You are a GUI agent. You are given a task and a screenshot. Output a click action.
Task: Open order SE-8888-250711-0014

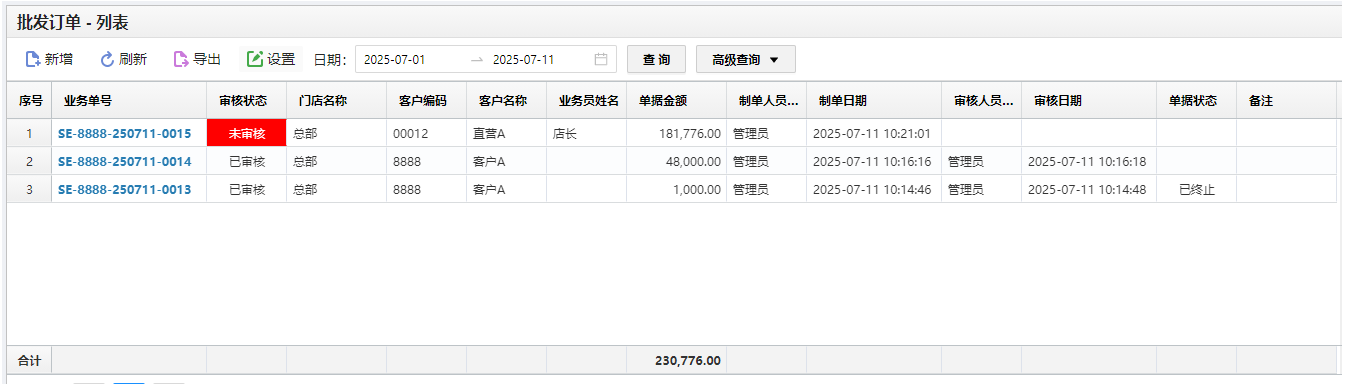(124, 161)
